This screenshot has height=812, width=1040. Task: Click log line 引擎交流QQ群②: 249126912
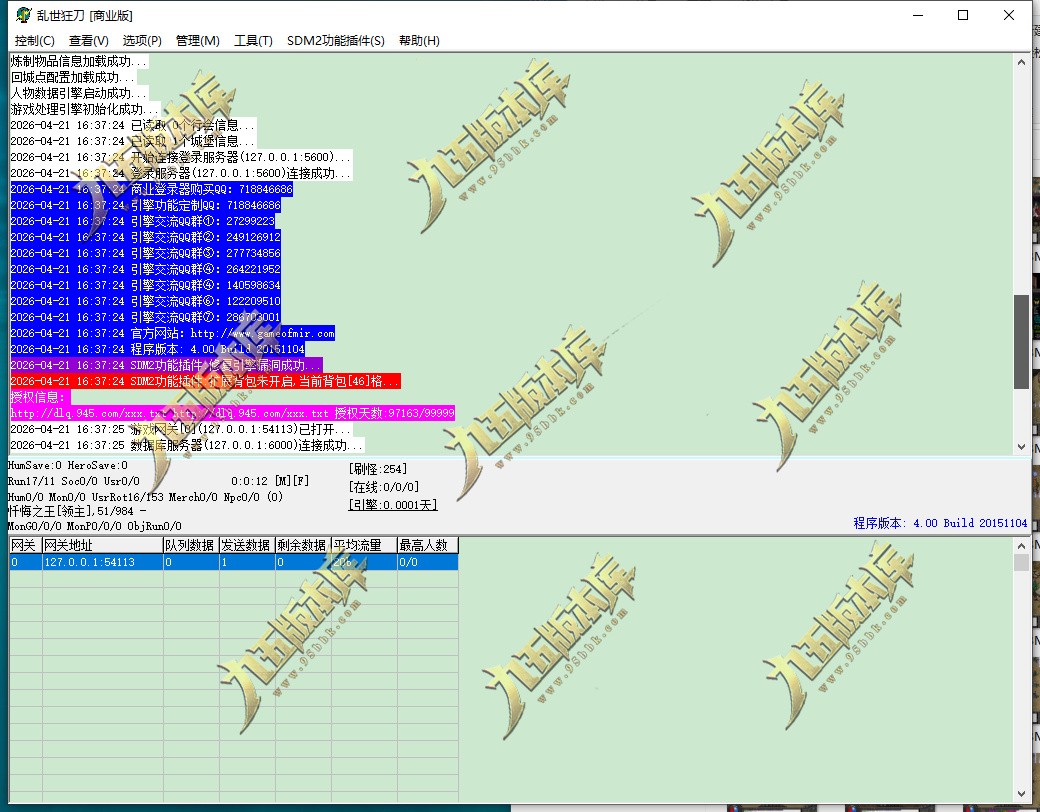tap(145, 237)
